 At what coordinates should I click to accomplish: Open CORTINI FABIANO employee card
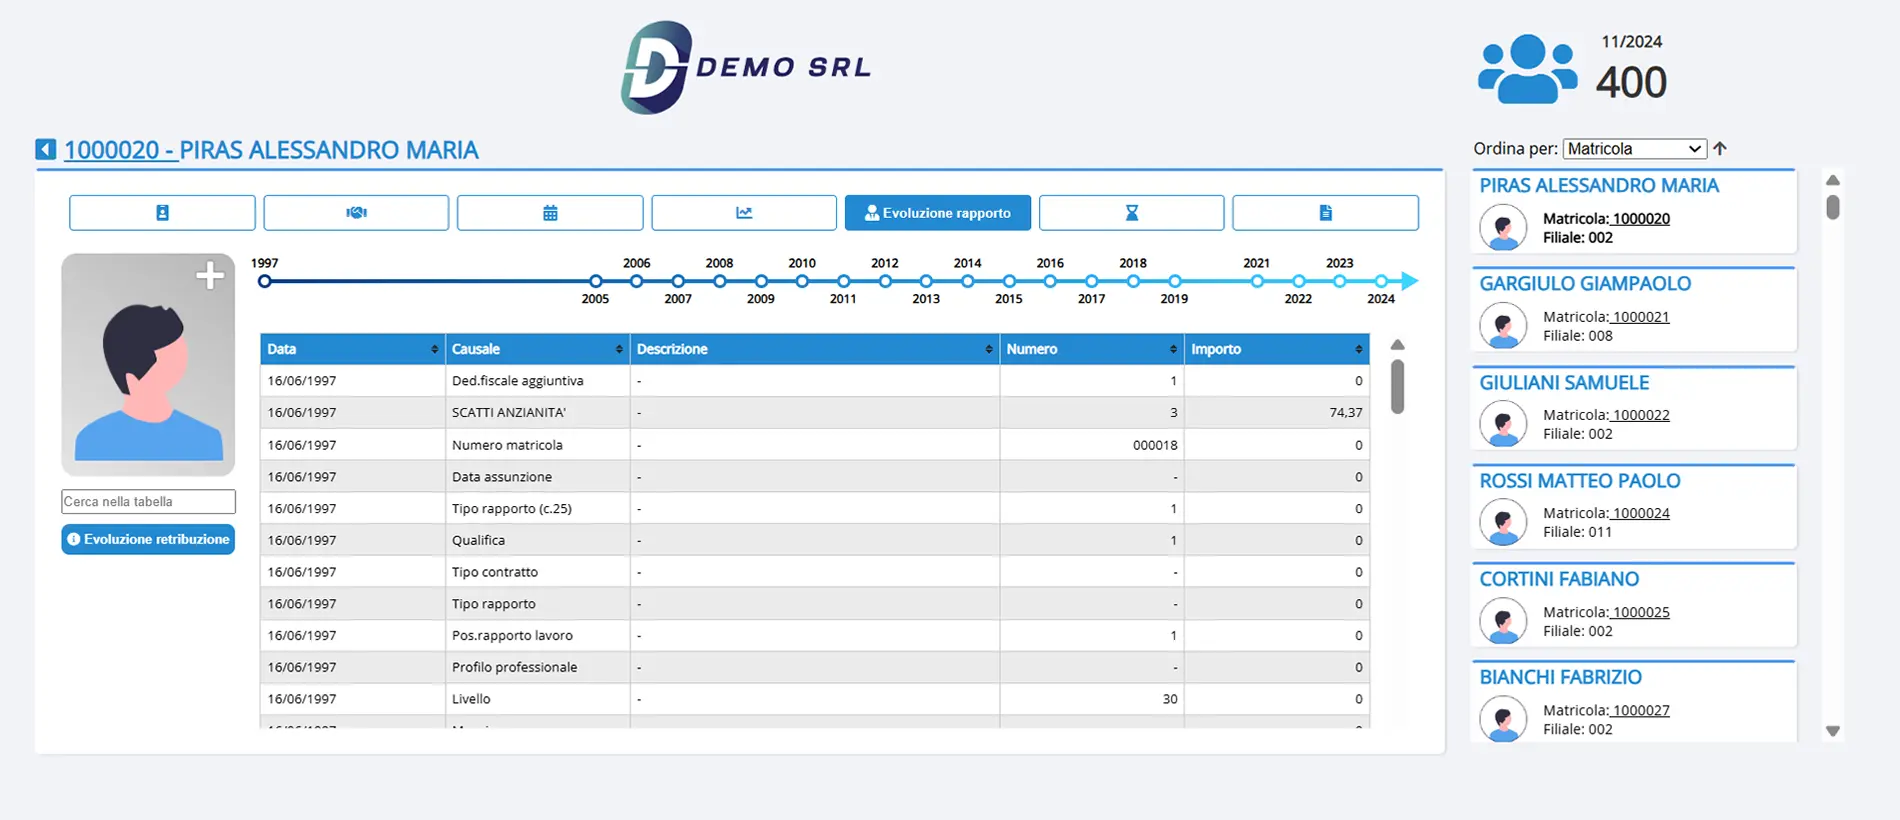1634,604
